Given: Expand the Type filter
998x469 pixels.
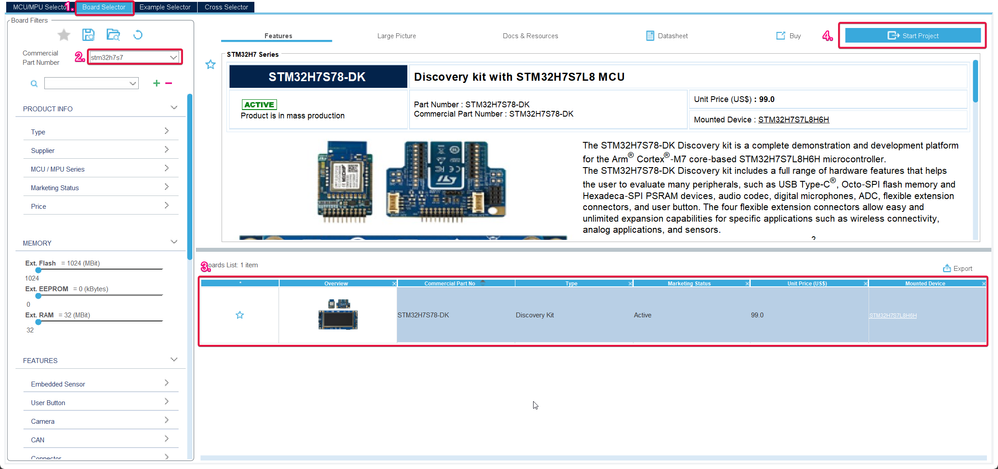Looking at the screenshot, I should 166,131.
